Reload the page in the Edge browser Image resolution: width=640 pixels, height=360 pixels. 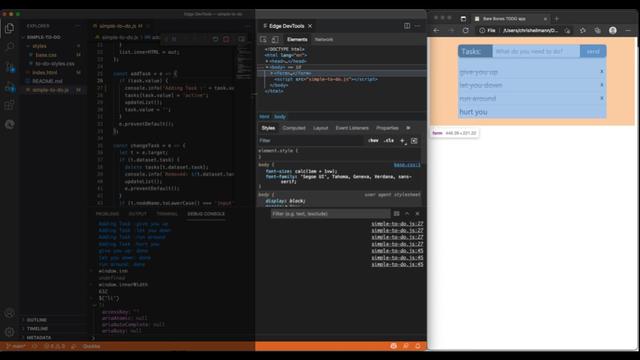click(465, 30)
